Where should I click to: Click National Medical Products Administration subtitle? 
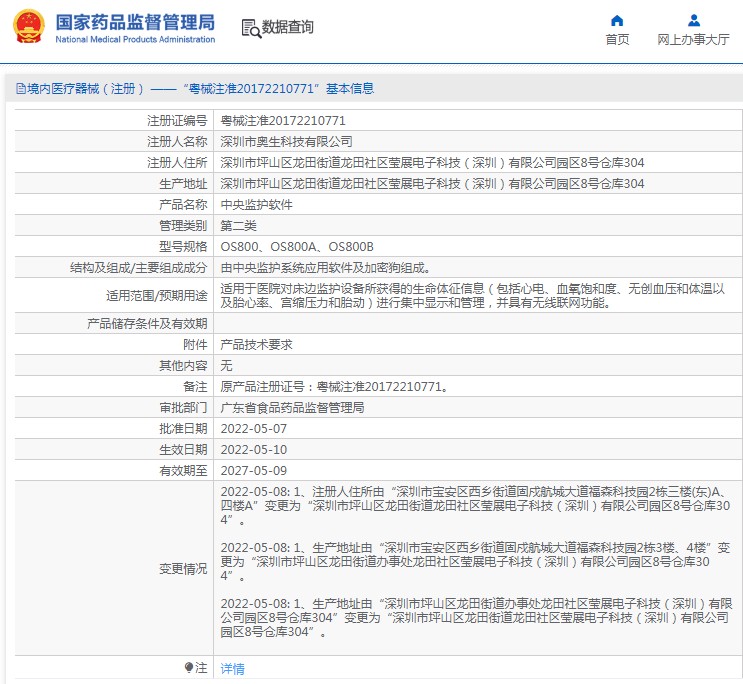[x=135, y=39]
